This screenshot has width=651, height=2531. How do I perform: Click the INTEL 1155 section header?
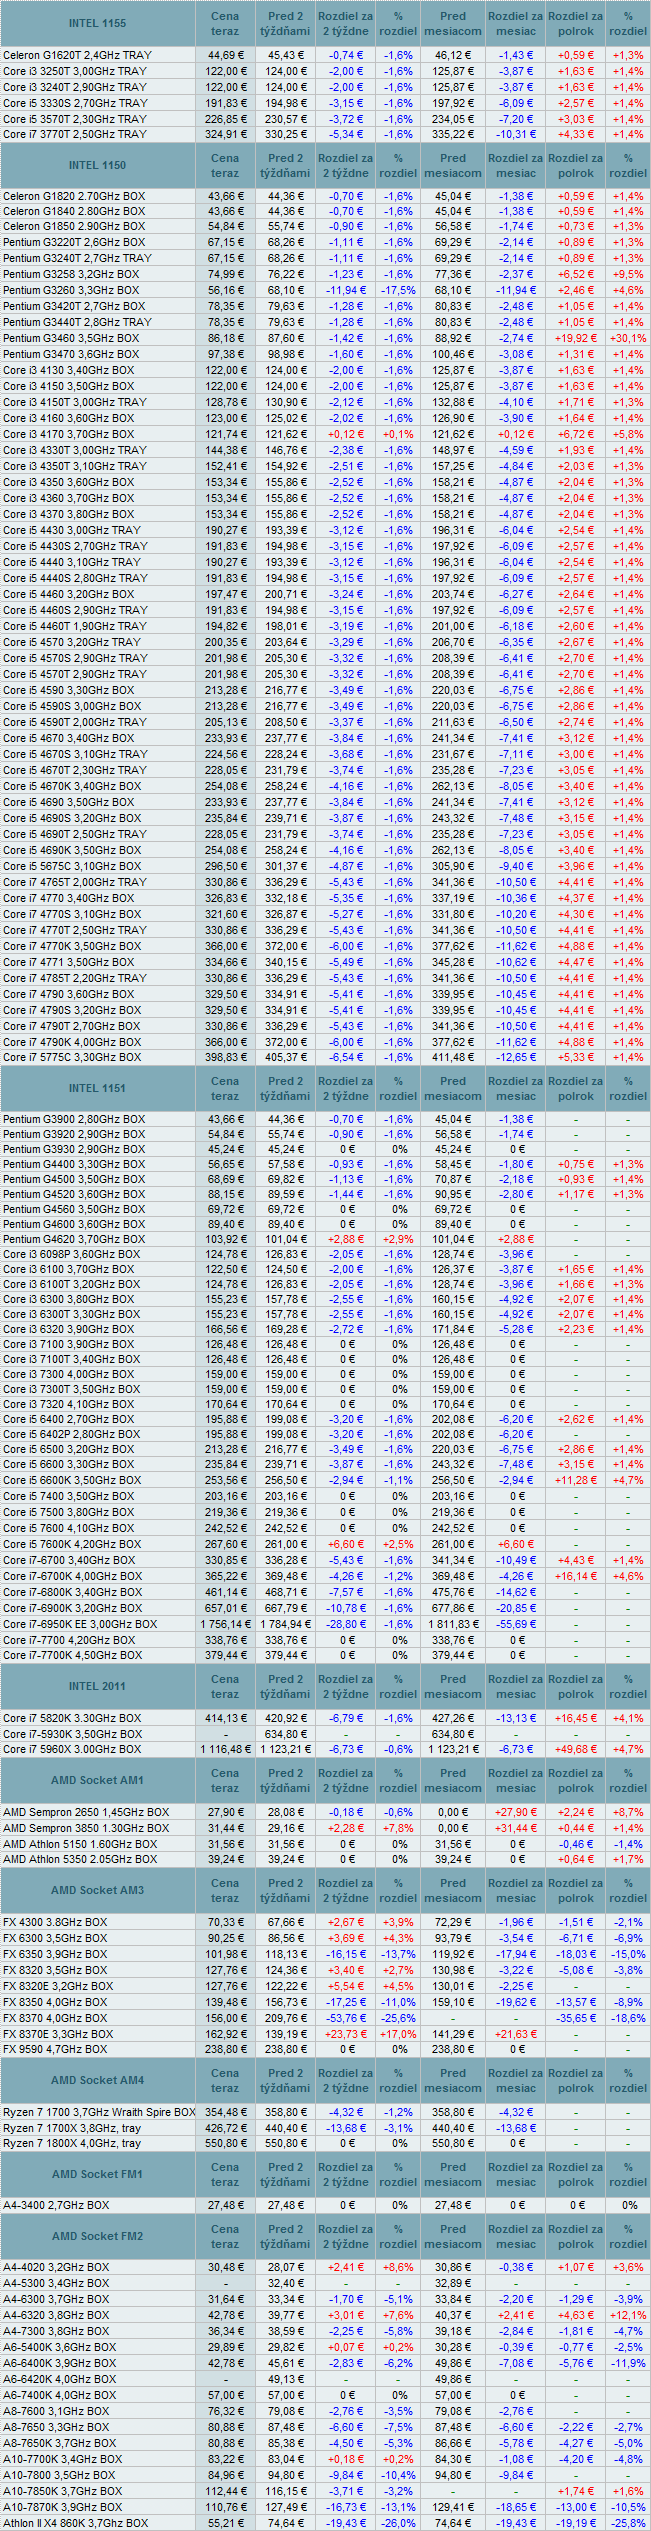click(x=98, y=23)
